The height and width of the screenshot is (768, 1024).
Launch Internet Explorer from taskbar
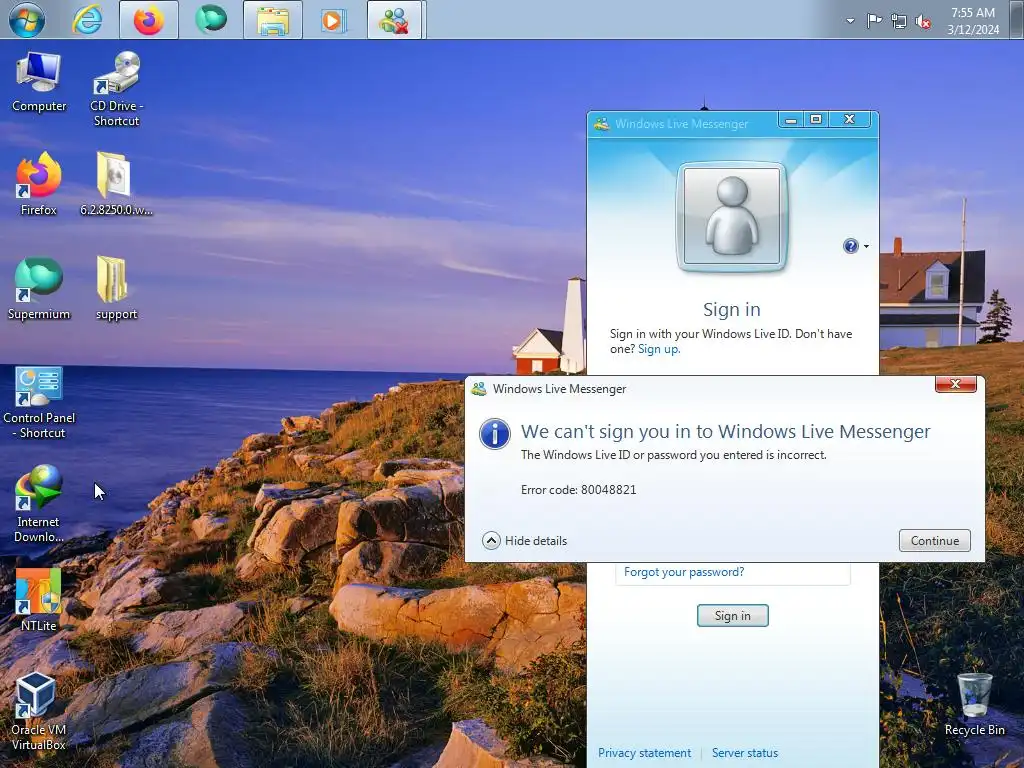pos(88,20)
